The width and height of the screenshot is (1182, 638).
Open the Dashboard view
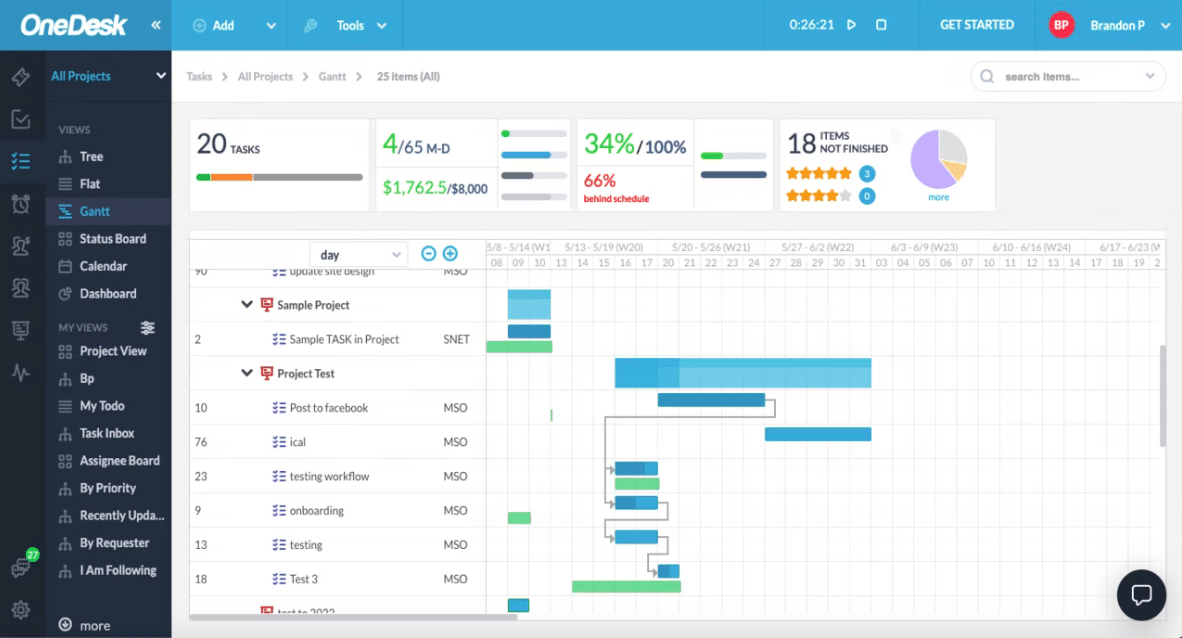[108, 293]
